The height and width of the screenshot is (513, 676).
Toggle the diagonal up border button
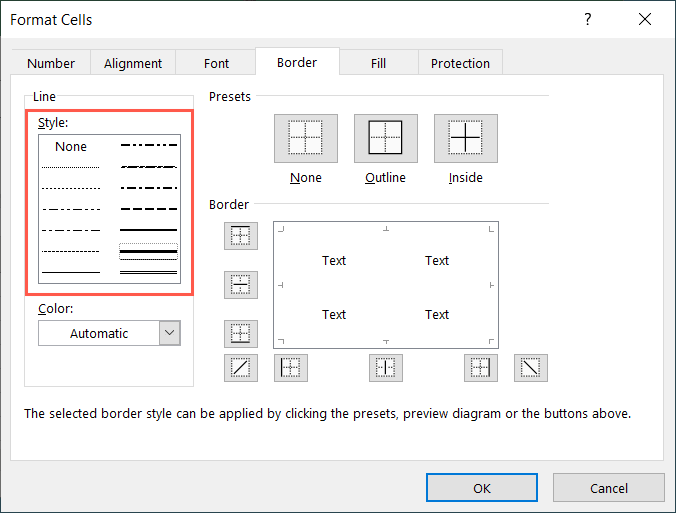click(x=241, y=368)
